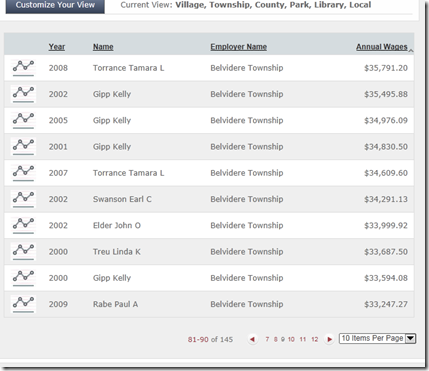
Task: Click the wage value $33,247.27
Action: point(386,304)
